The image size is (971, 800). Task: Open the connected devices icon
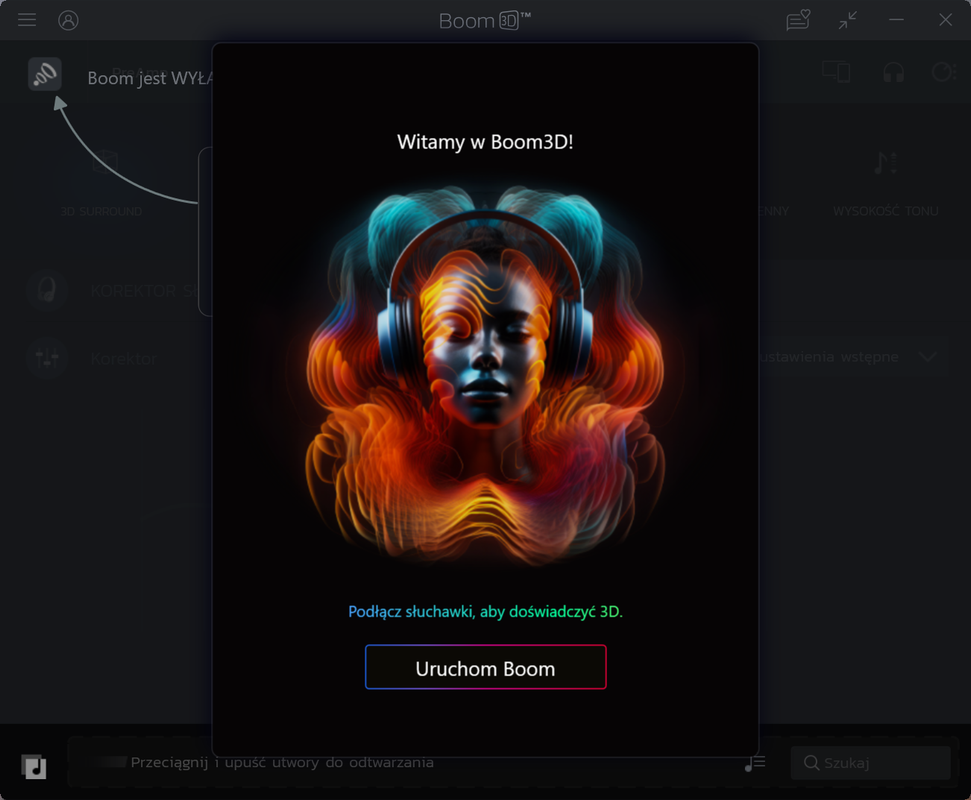pos(836,72)
